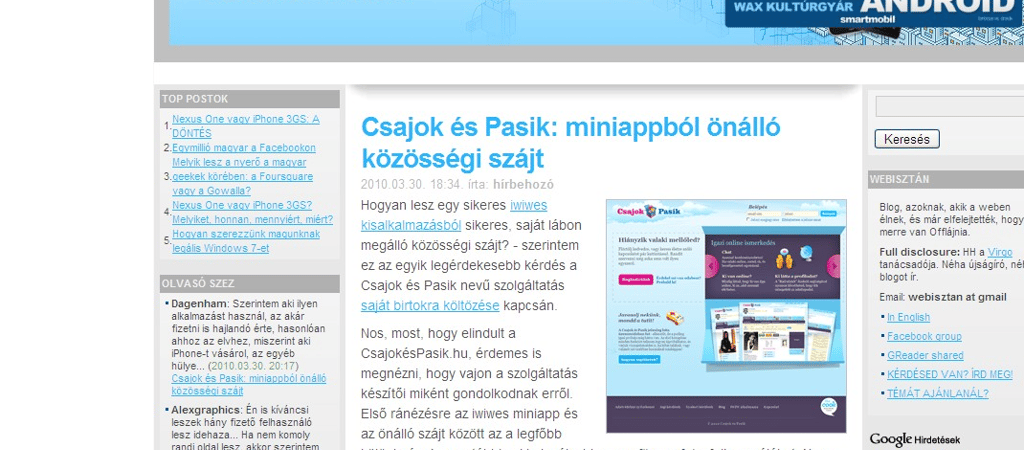
Task: Open the Facebook group link
Action: coord(923,336)
